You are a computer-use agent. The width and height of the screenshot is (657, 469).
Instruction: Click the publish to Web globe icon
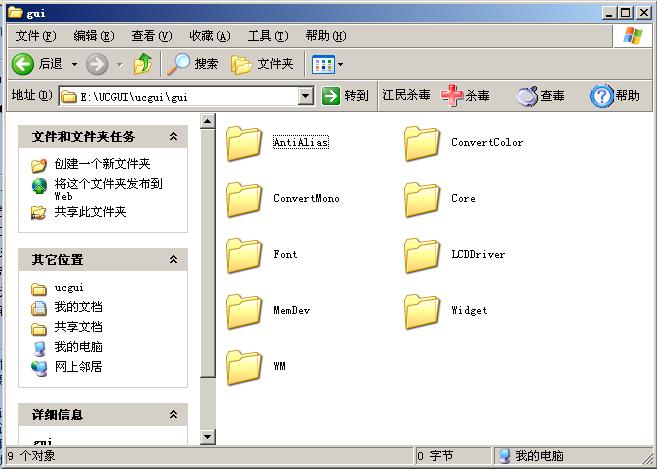39,186
